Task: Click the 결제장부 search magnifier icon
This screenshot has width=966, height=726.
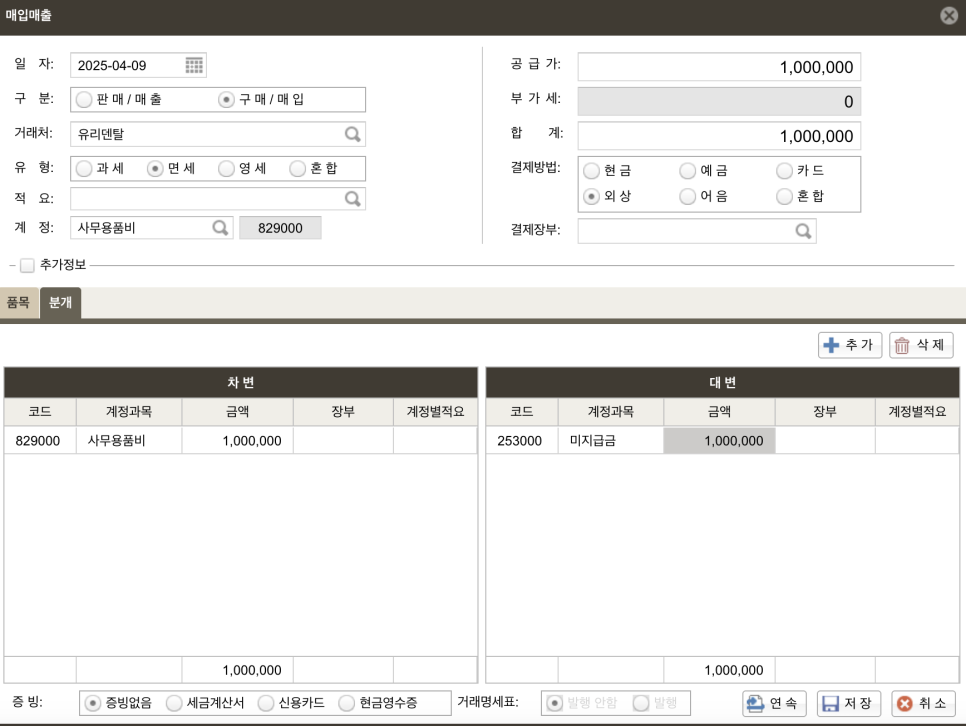Action: [x=803, y=231]
